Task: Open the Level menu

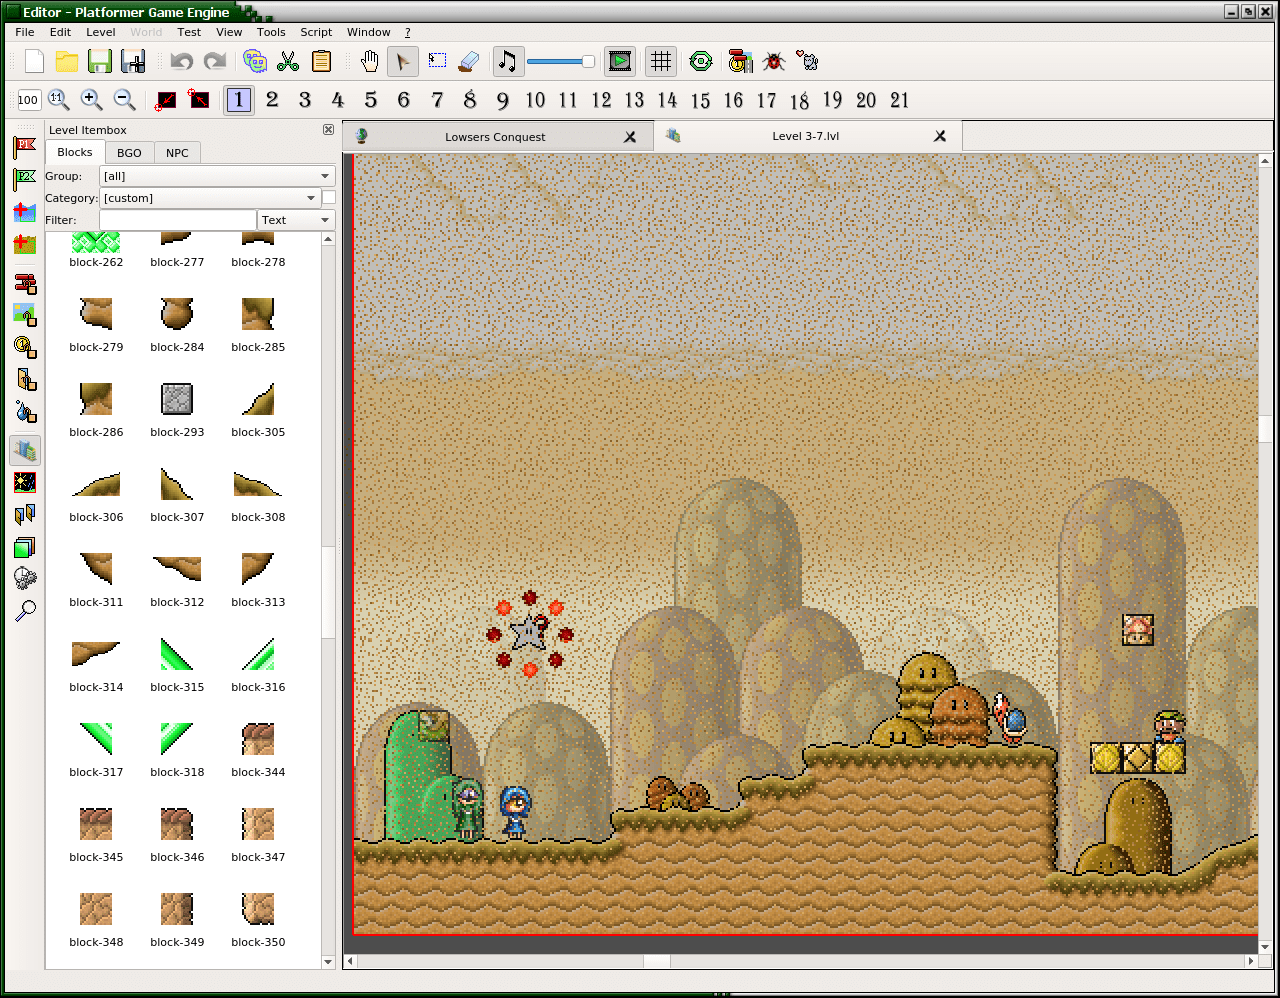Action: tap(100, 32)
